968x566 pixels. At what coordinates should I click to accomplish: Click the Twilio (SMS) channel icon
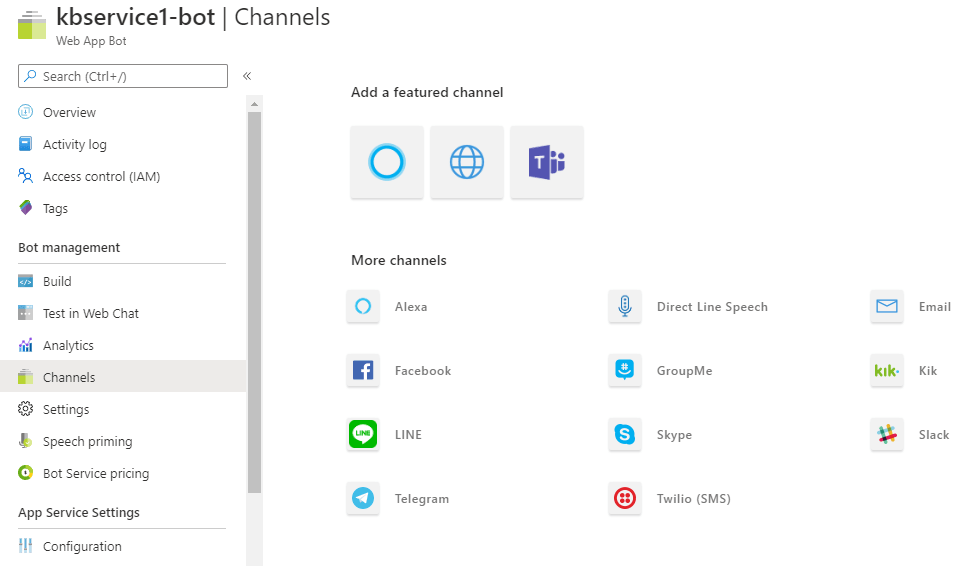pos(625,498)
